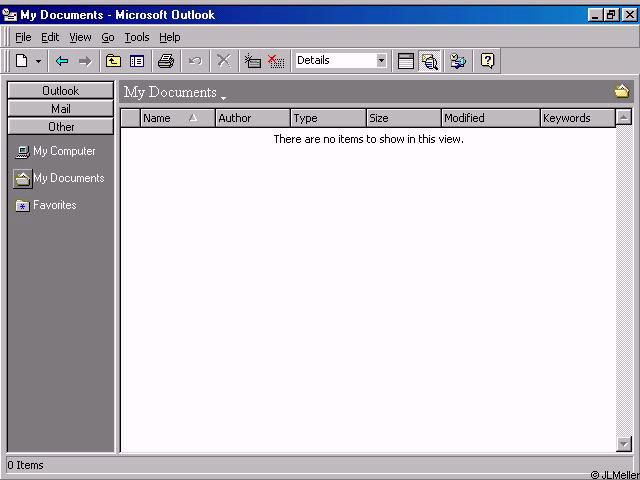Restore down the Microsoft Outlook window
This screenshot has height=480, width=640.
point(611,16)
